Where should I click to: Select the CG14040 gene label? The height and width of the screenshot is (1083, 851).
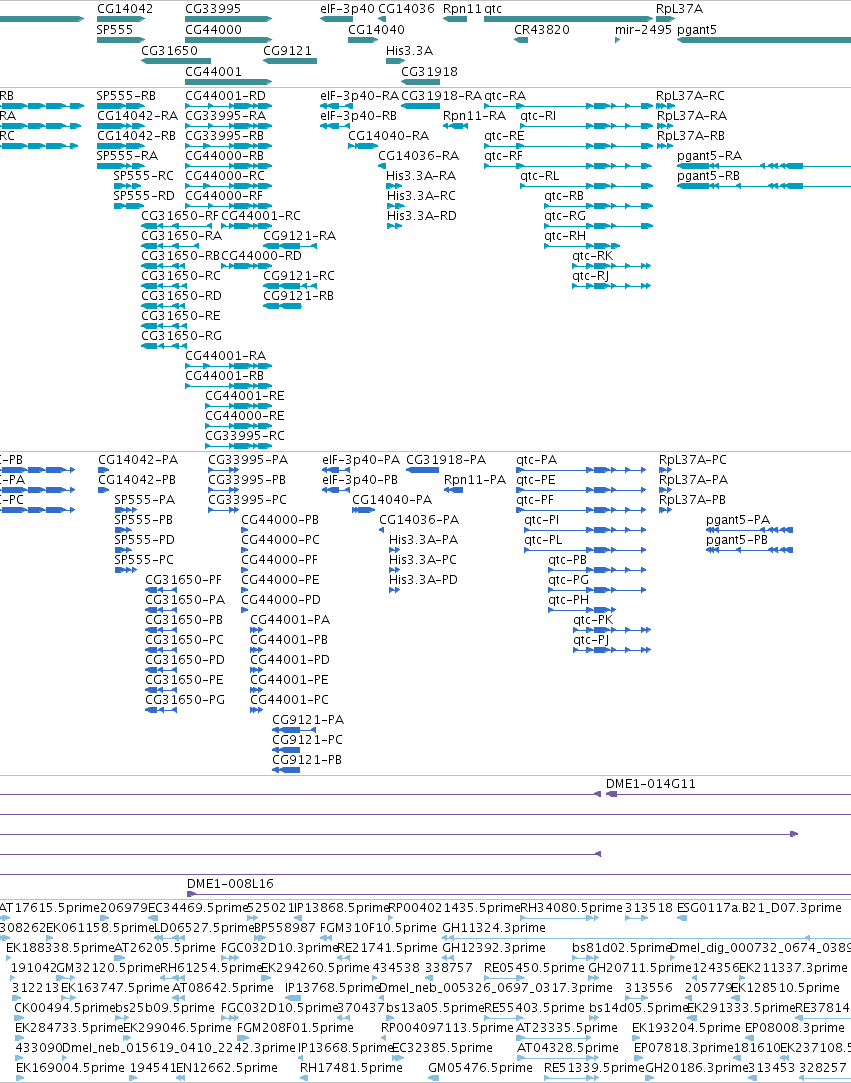pos(376,30)
